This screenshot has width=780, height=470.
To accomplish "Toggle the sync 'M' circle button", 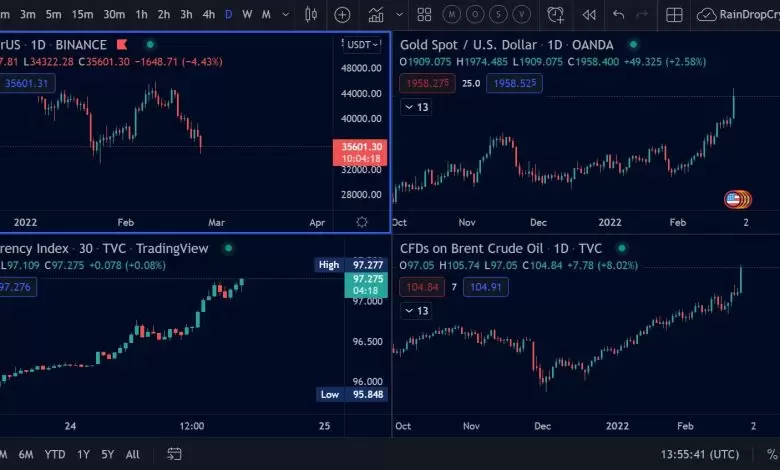I will tap(452, 15).
